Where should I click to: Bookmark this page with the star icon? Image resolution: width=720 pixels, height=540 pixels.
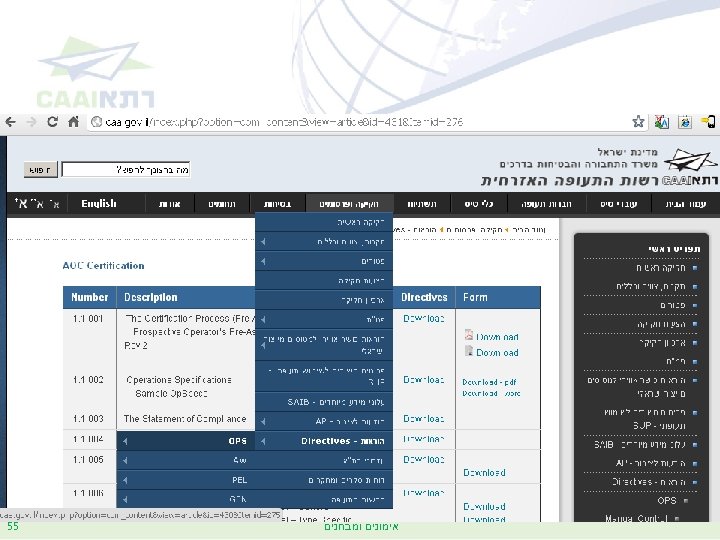click(638, 122)
